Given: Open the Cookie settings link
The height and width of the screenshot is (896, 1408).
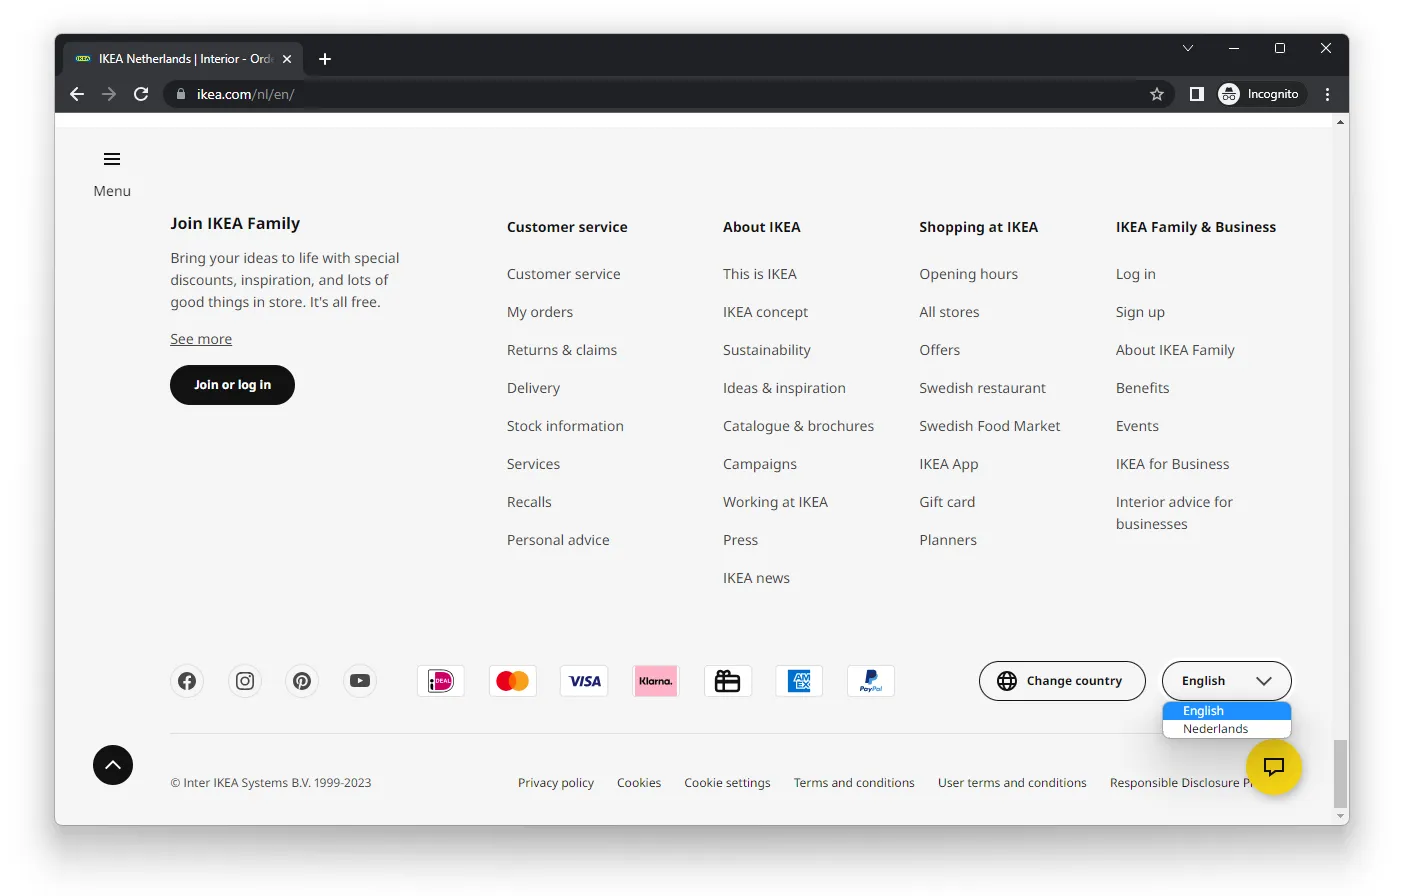Looking at the screenshot, I should coord(727,783).
